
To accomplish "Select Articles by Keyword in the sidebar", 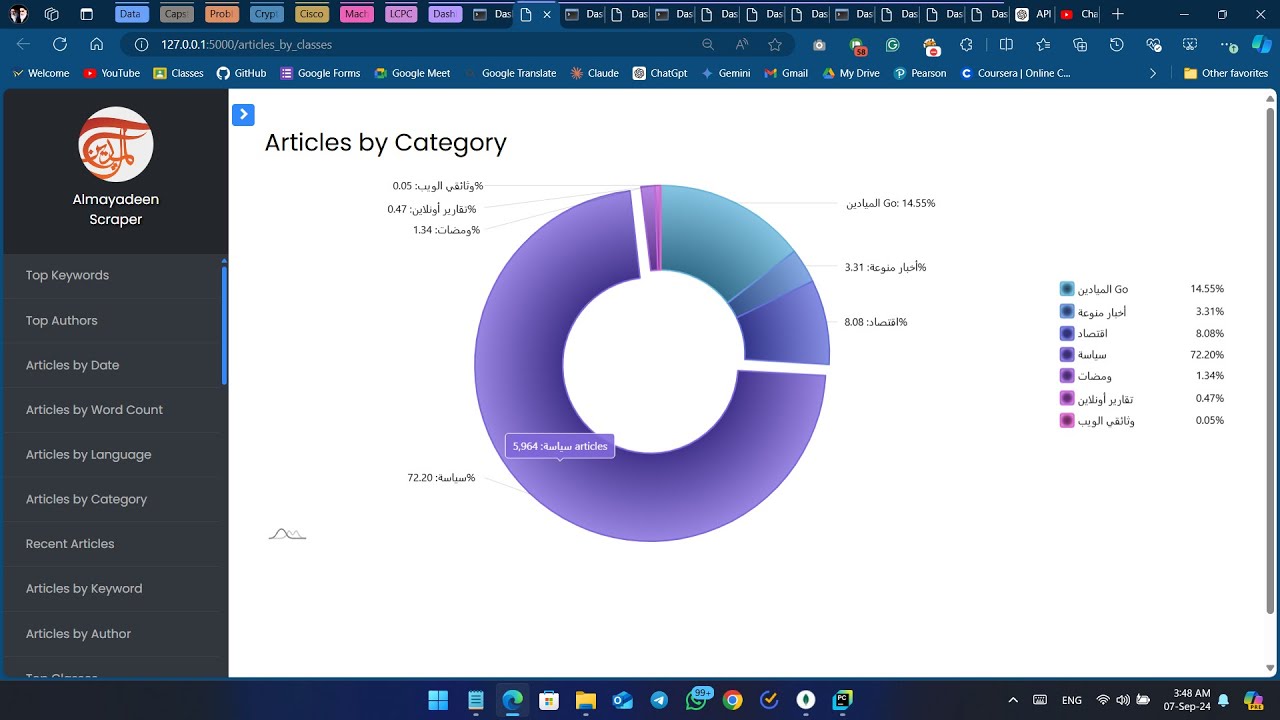I will pyautogui.click(x=84, y=588).
